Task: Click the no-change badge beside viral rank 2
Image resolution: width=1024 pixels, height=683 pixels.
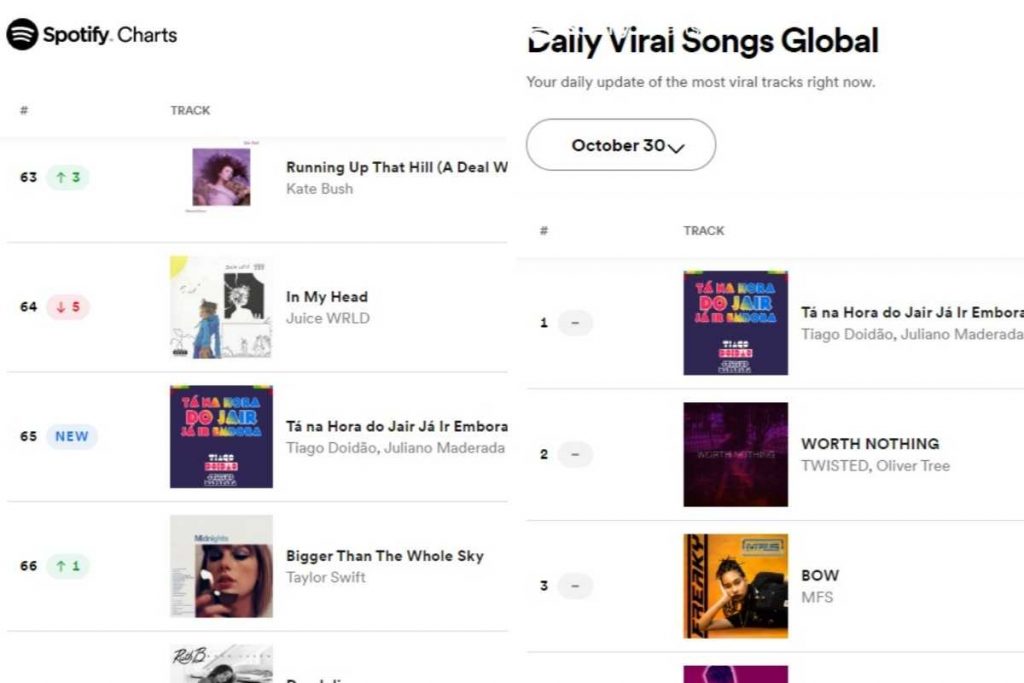Action: [575, 454]
